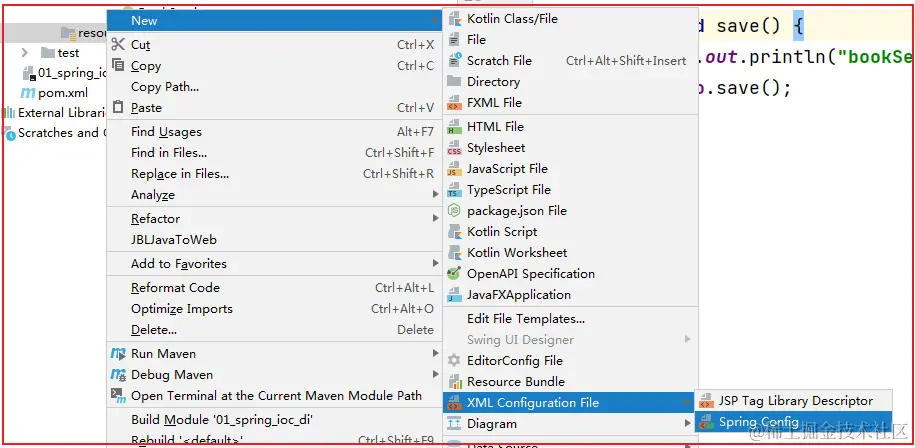Click the External Libraries bar-chart icon
Image resolution: width=915 pixels, height=448 pixels.
[x=9, y=113]
